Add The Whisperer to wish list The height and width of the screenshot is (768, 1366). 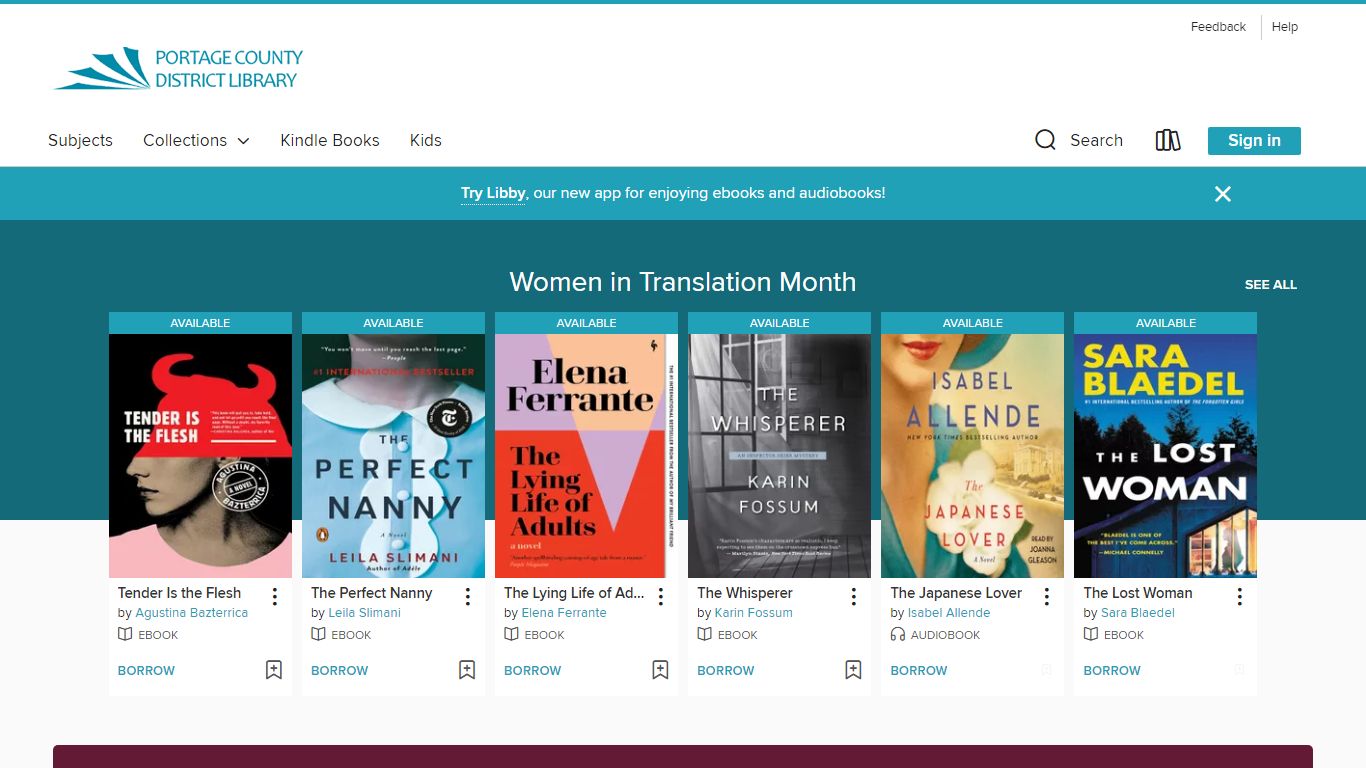[853, 670]
